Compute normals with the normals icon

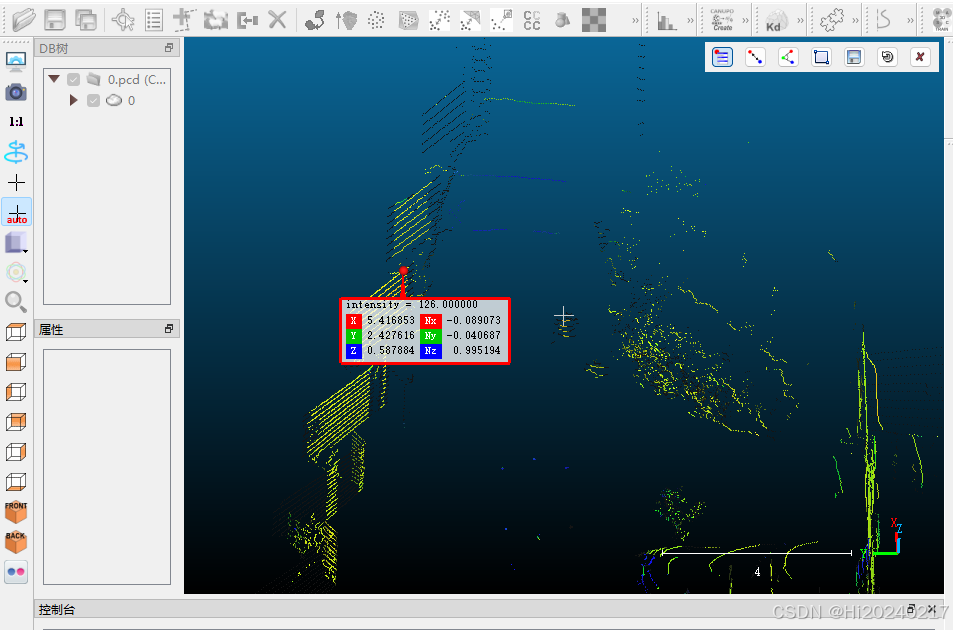pos(346,20)
